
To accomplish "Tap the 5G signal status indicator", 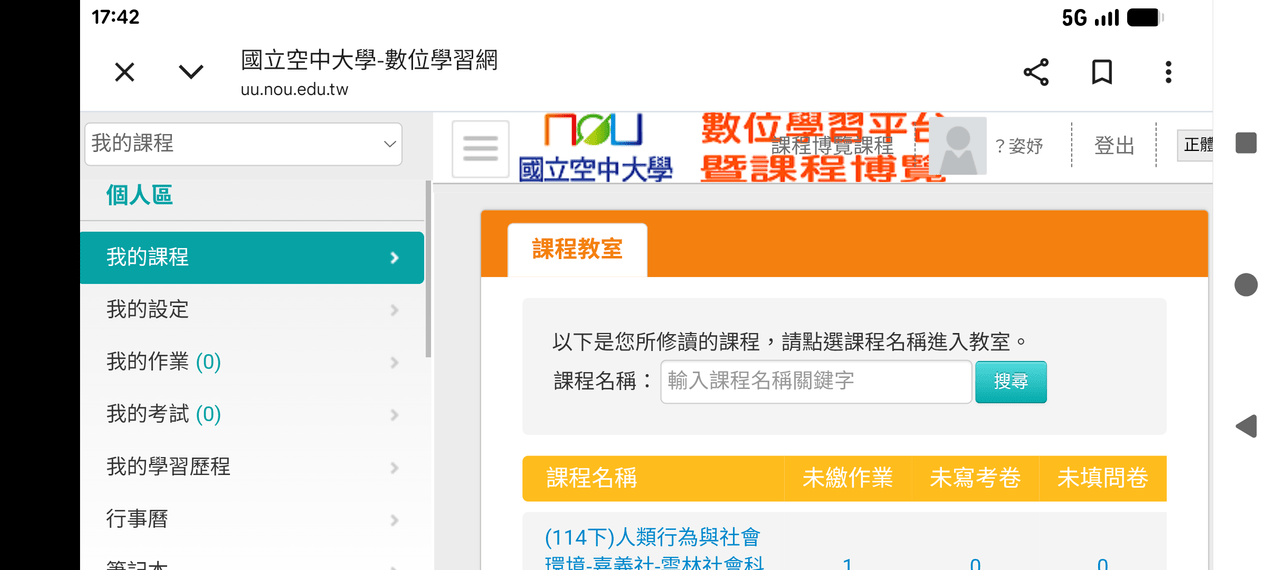I will pos(1090,18).
